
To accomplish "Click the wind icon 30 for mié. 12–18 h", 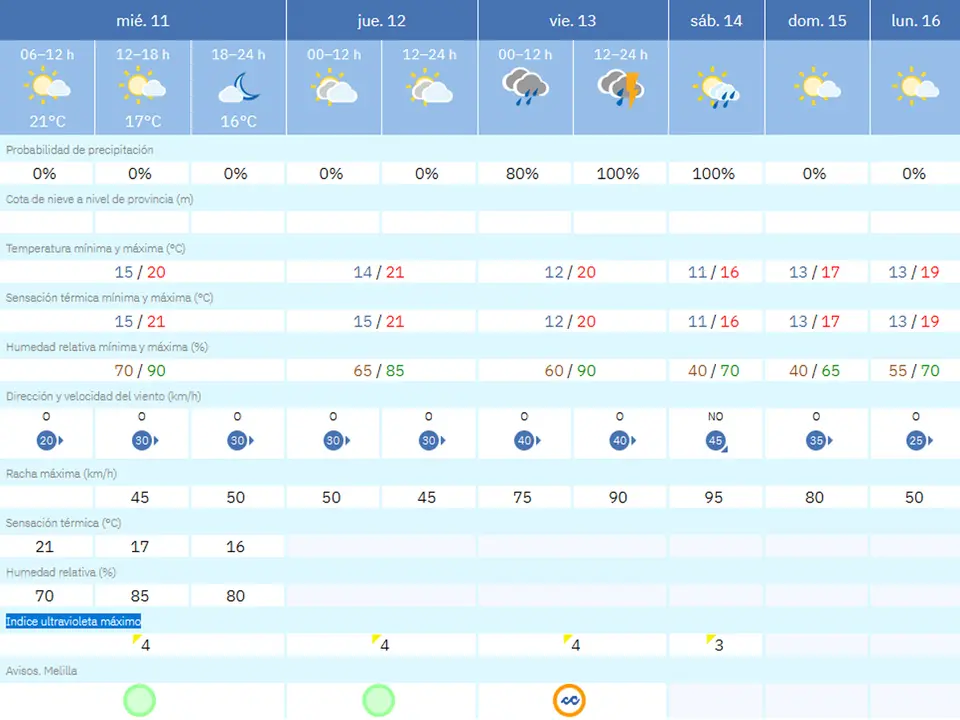I will tap(145, 440).
